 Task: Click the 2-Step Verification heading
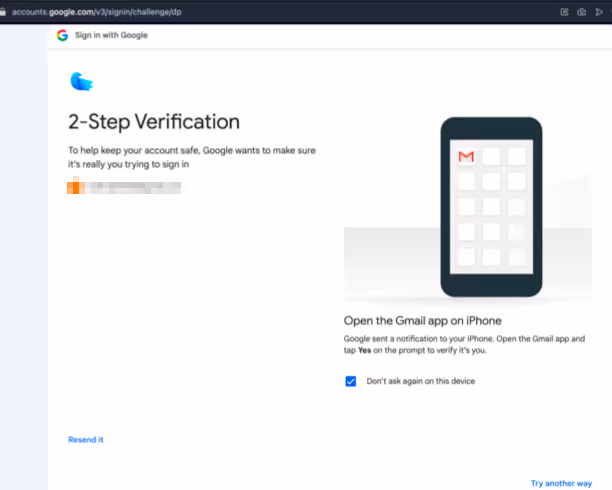154,121
